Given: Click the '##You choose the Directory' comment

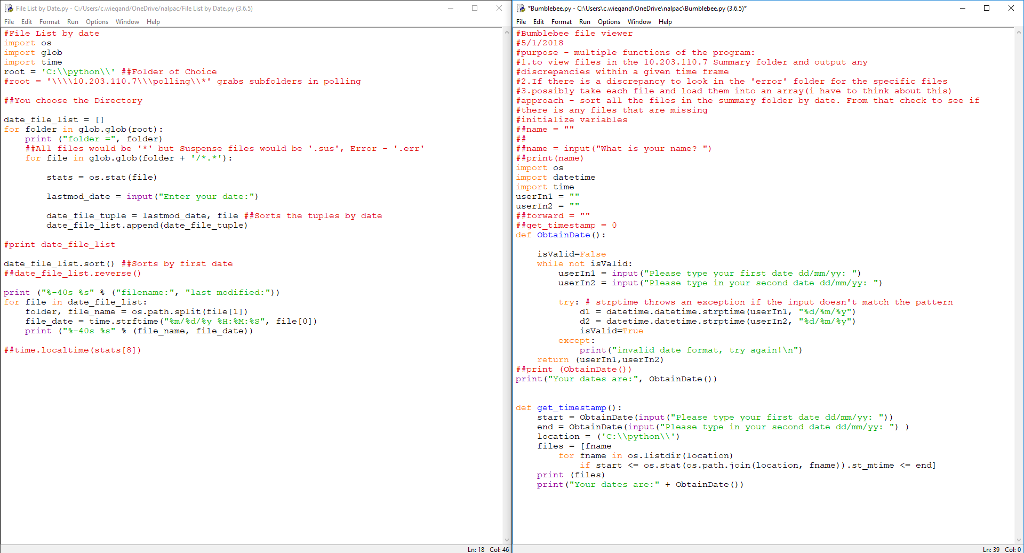Looking at the screenshot, I should (73, 101).
